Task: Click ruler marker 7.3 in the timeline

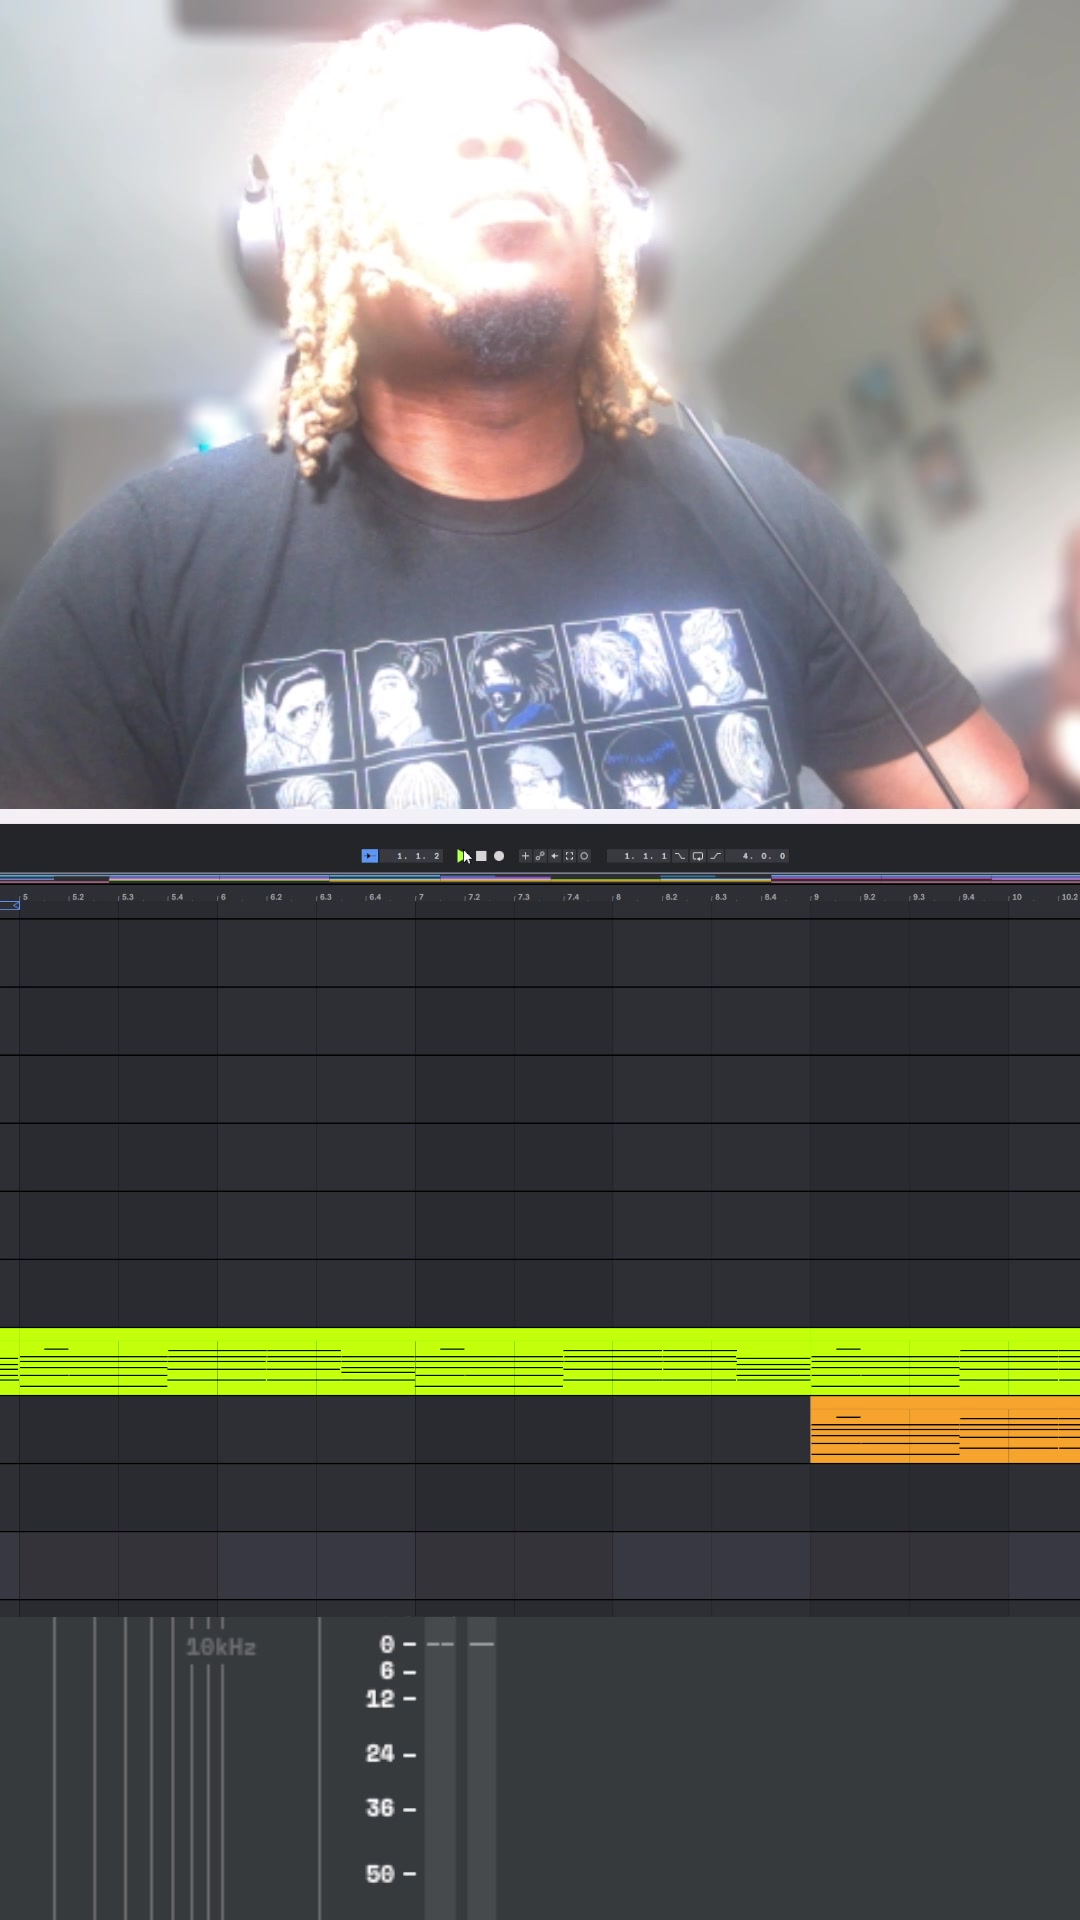Action: coord(523,897)
